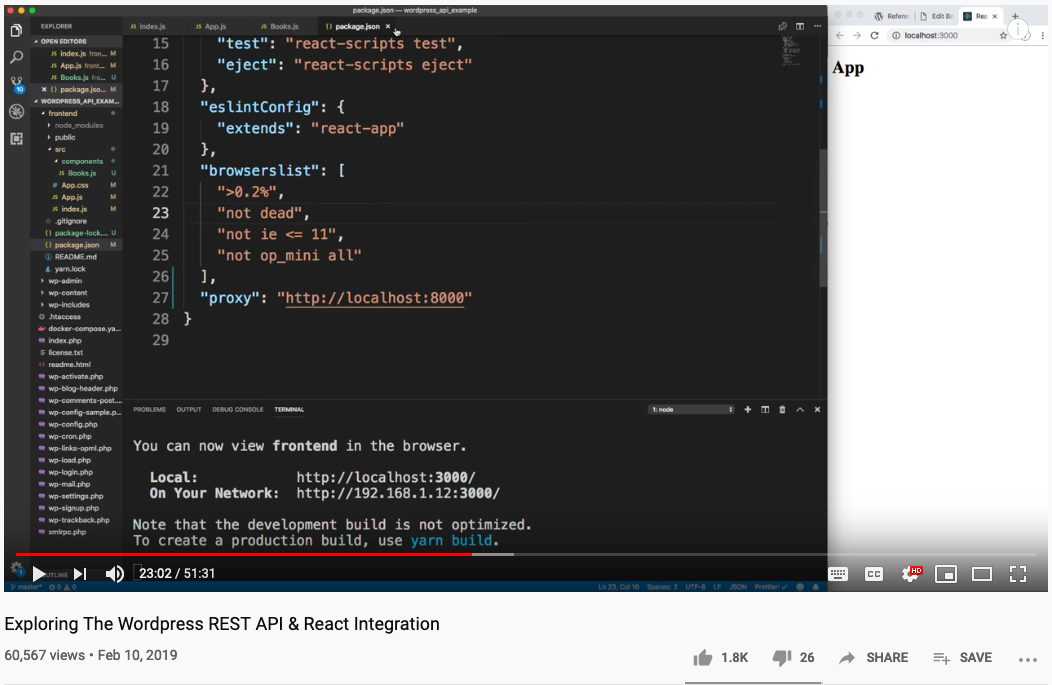Switch to the Books.js editor tab

(x=280, y=26)
